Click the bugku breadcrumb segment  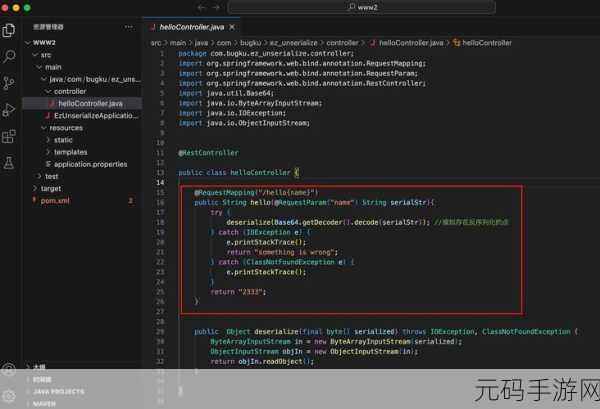251,43
